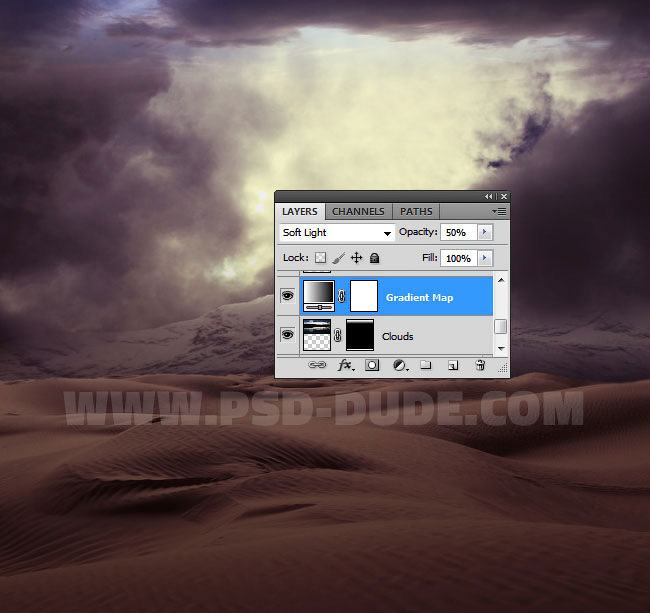This screenshot has height=613, width=650.
Task: Open the new adjustment layer menu
Action: point(400,365)
